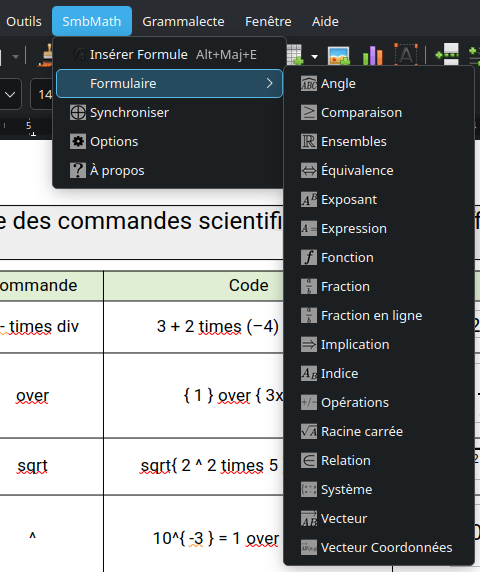Click the Indice subscript icon
The width and height of the screenshot is (480, 572).
tap(309, 374)
